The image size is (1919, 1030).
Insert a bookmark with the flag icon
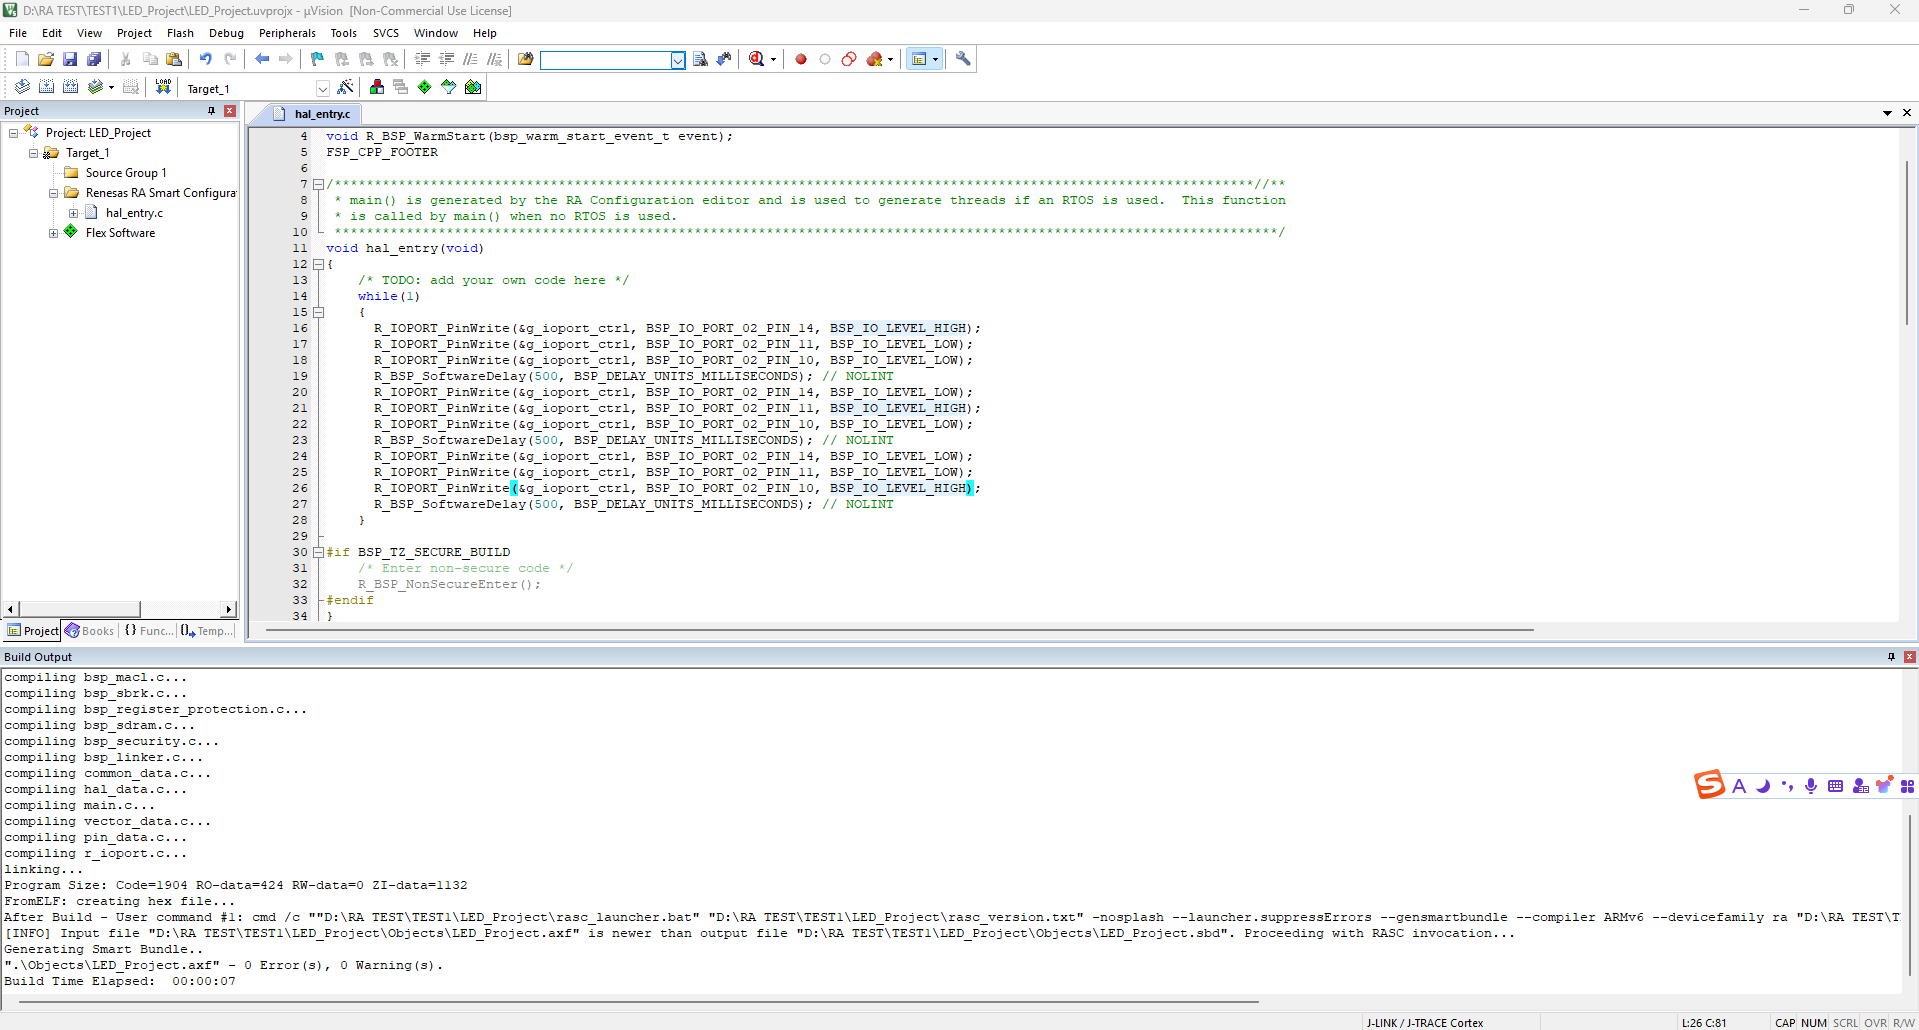(x=317, y=59)
